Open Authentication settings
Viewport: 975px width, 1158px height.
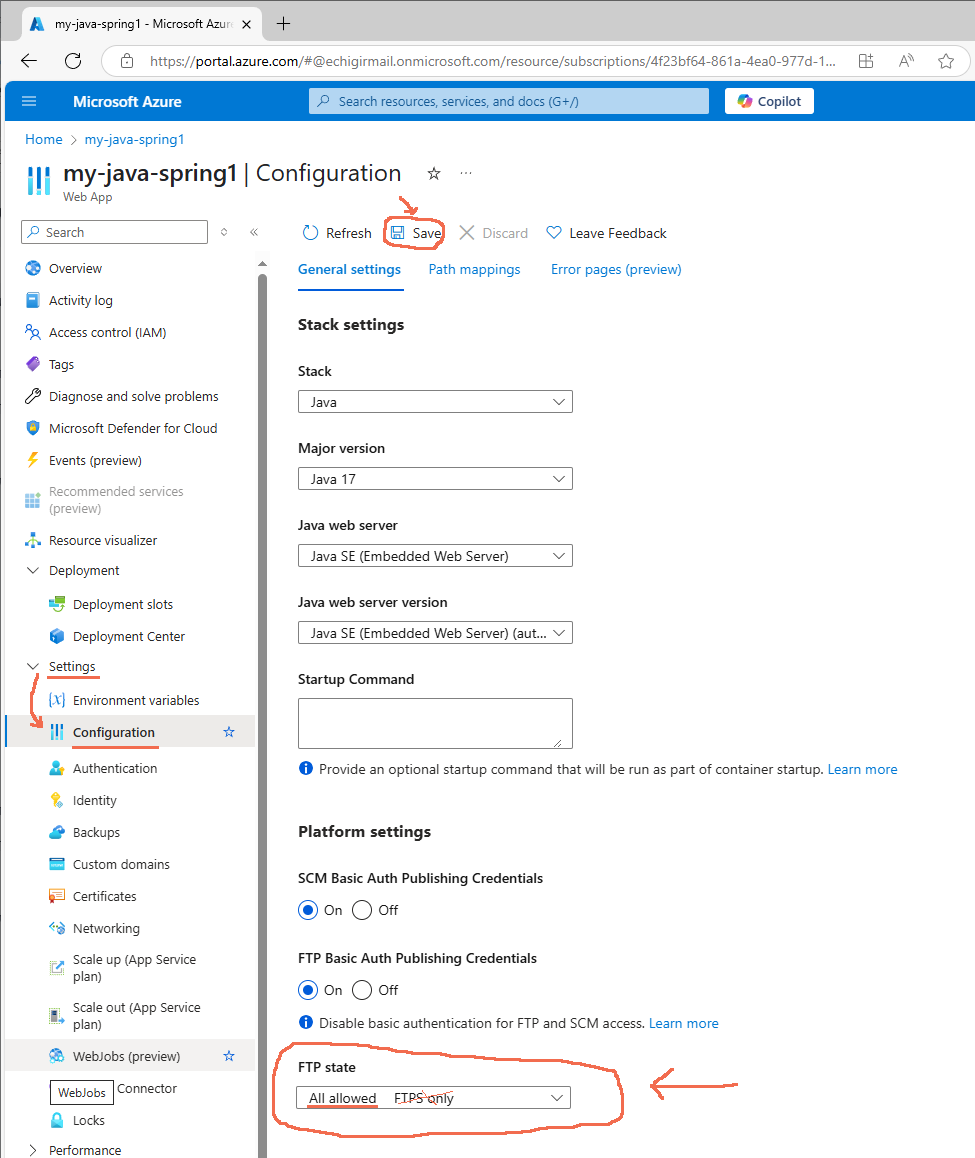(114, 768)
